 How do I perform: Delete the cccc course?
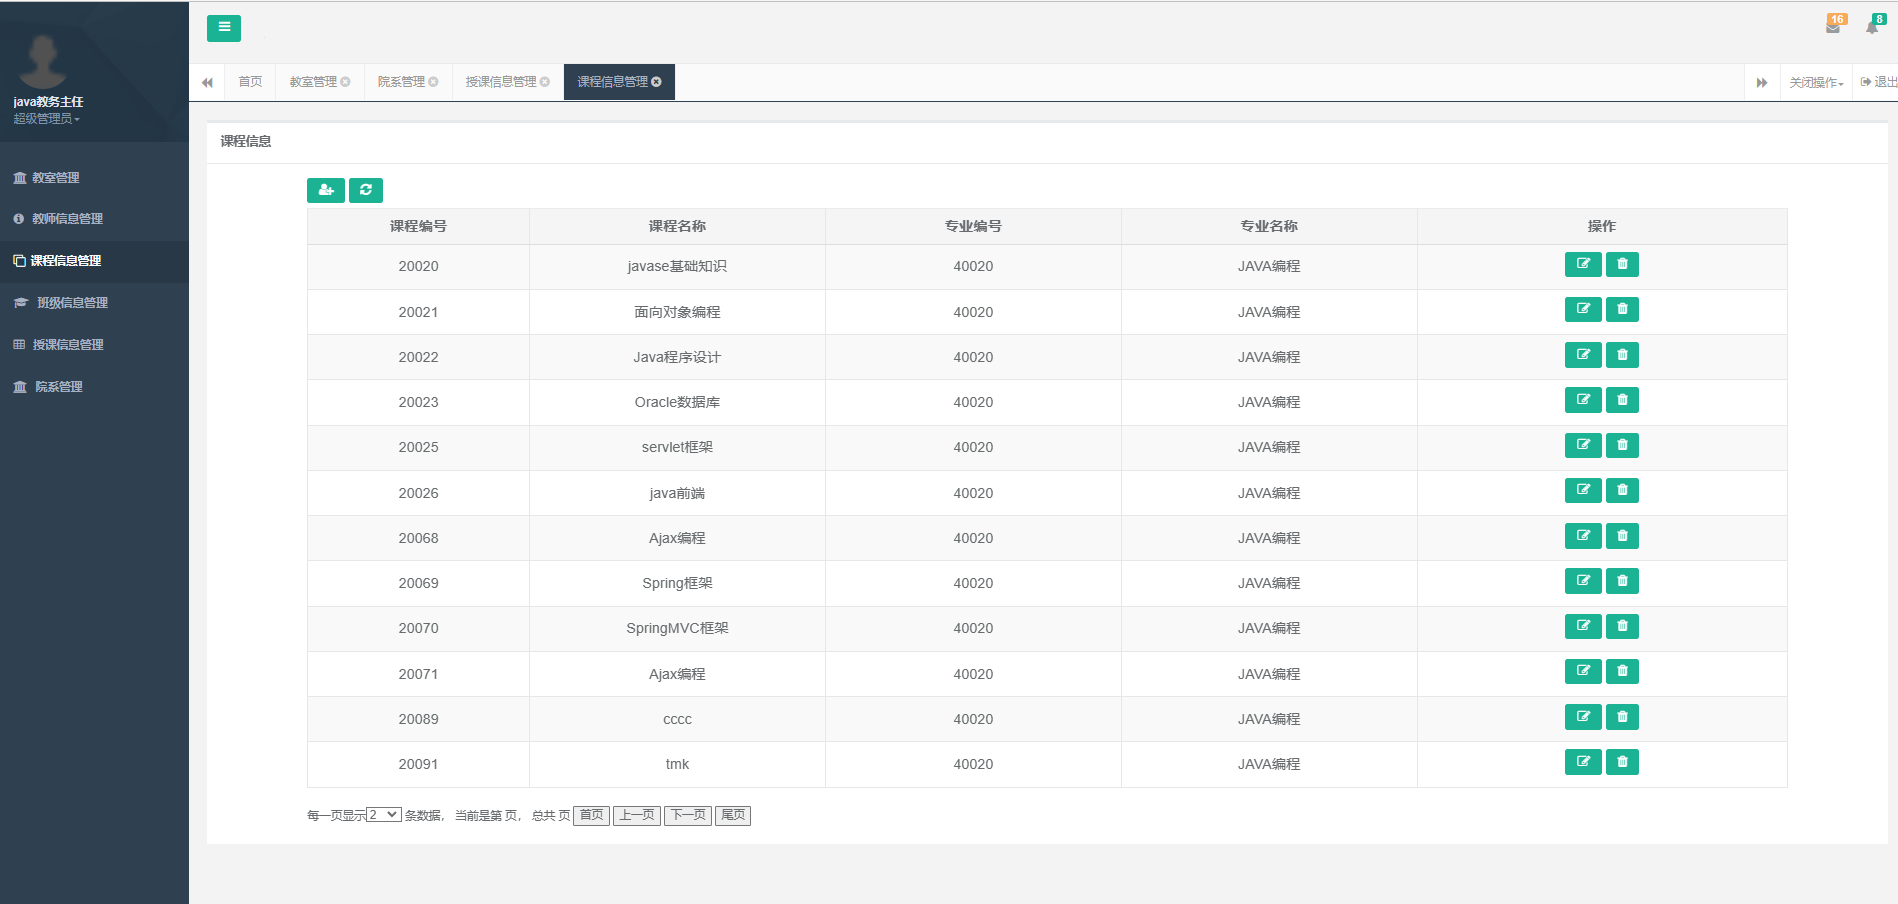pyautogui.click(x=1622, y=717)
